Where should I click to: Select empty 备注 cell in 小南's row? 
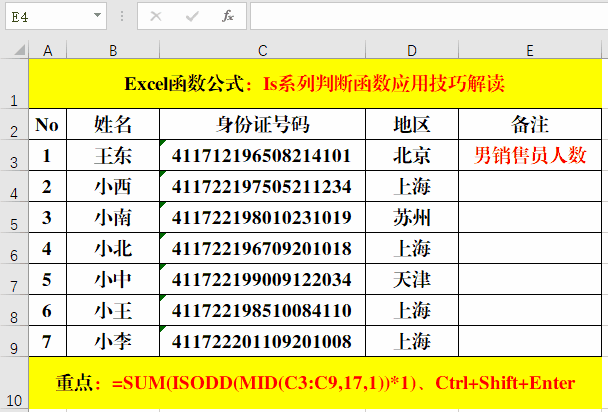(530, 217)
